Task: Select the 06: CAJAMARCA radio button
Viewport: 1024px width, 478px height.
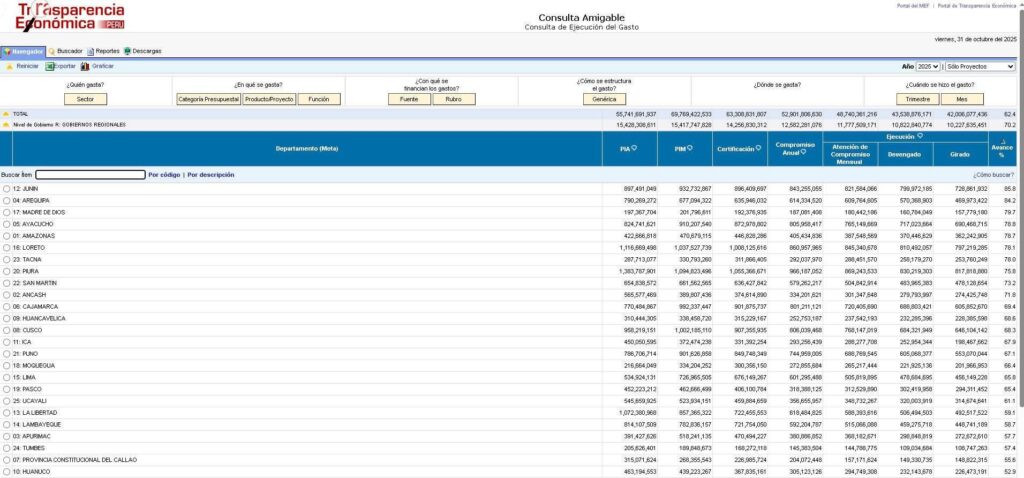Action: point(7,307)
